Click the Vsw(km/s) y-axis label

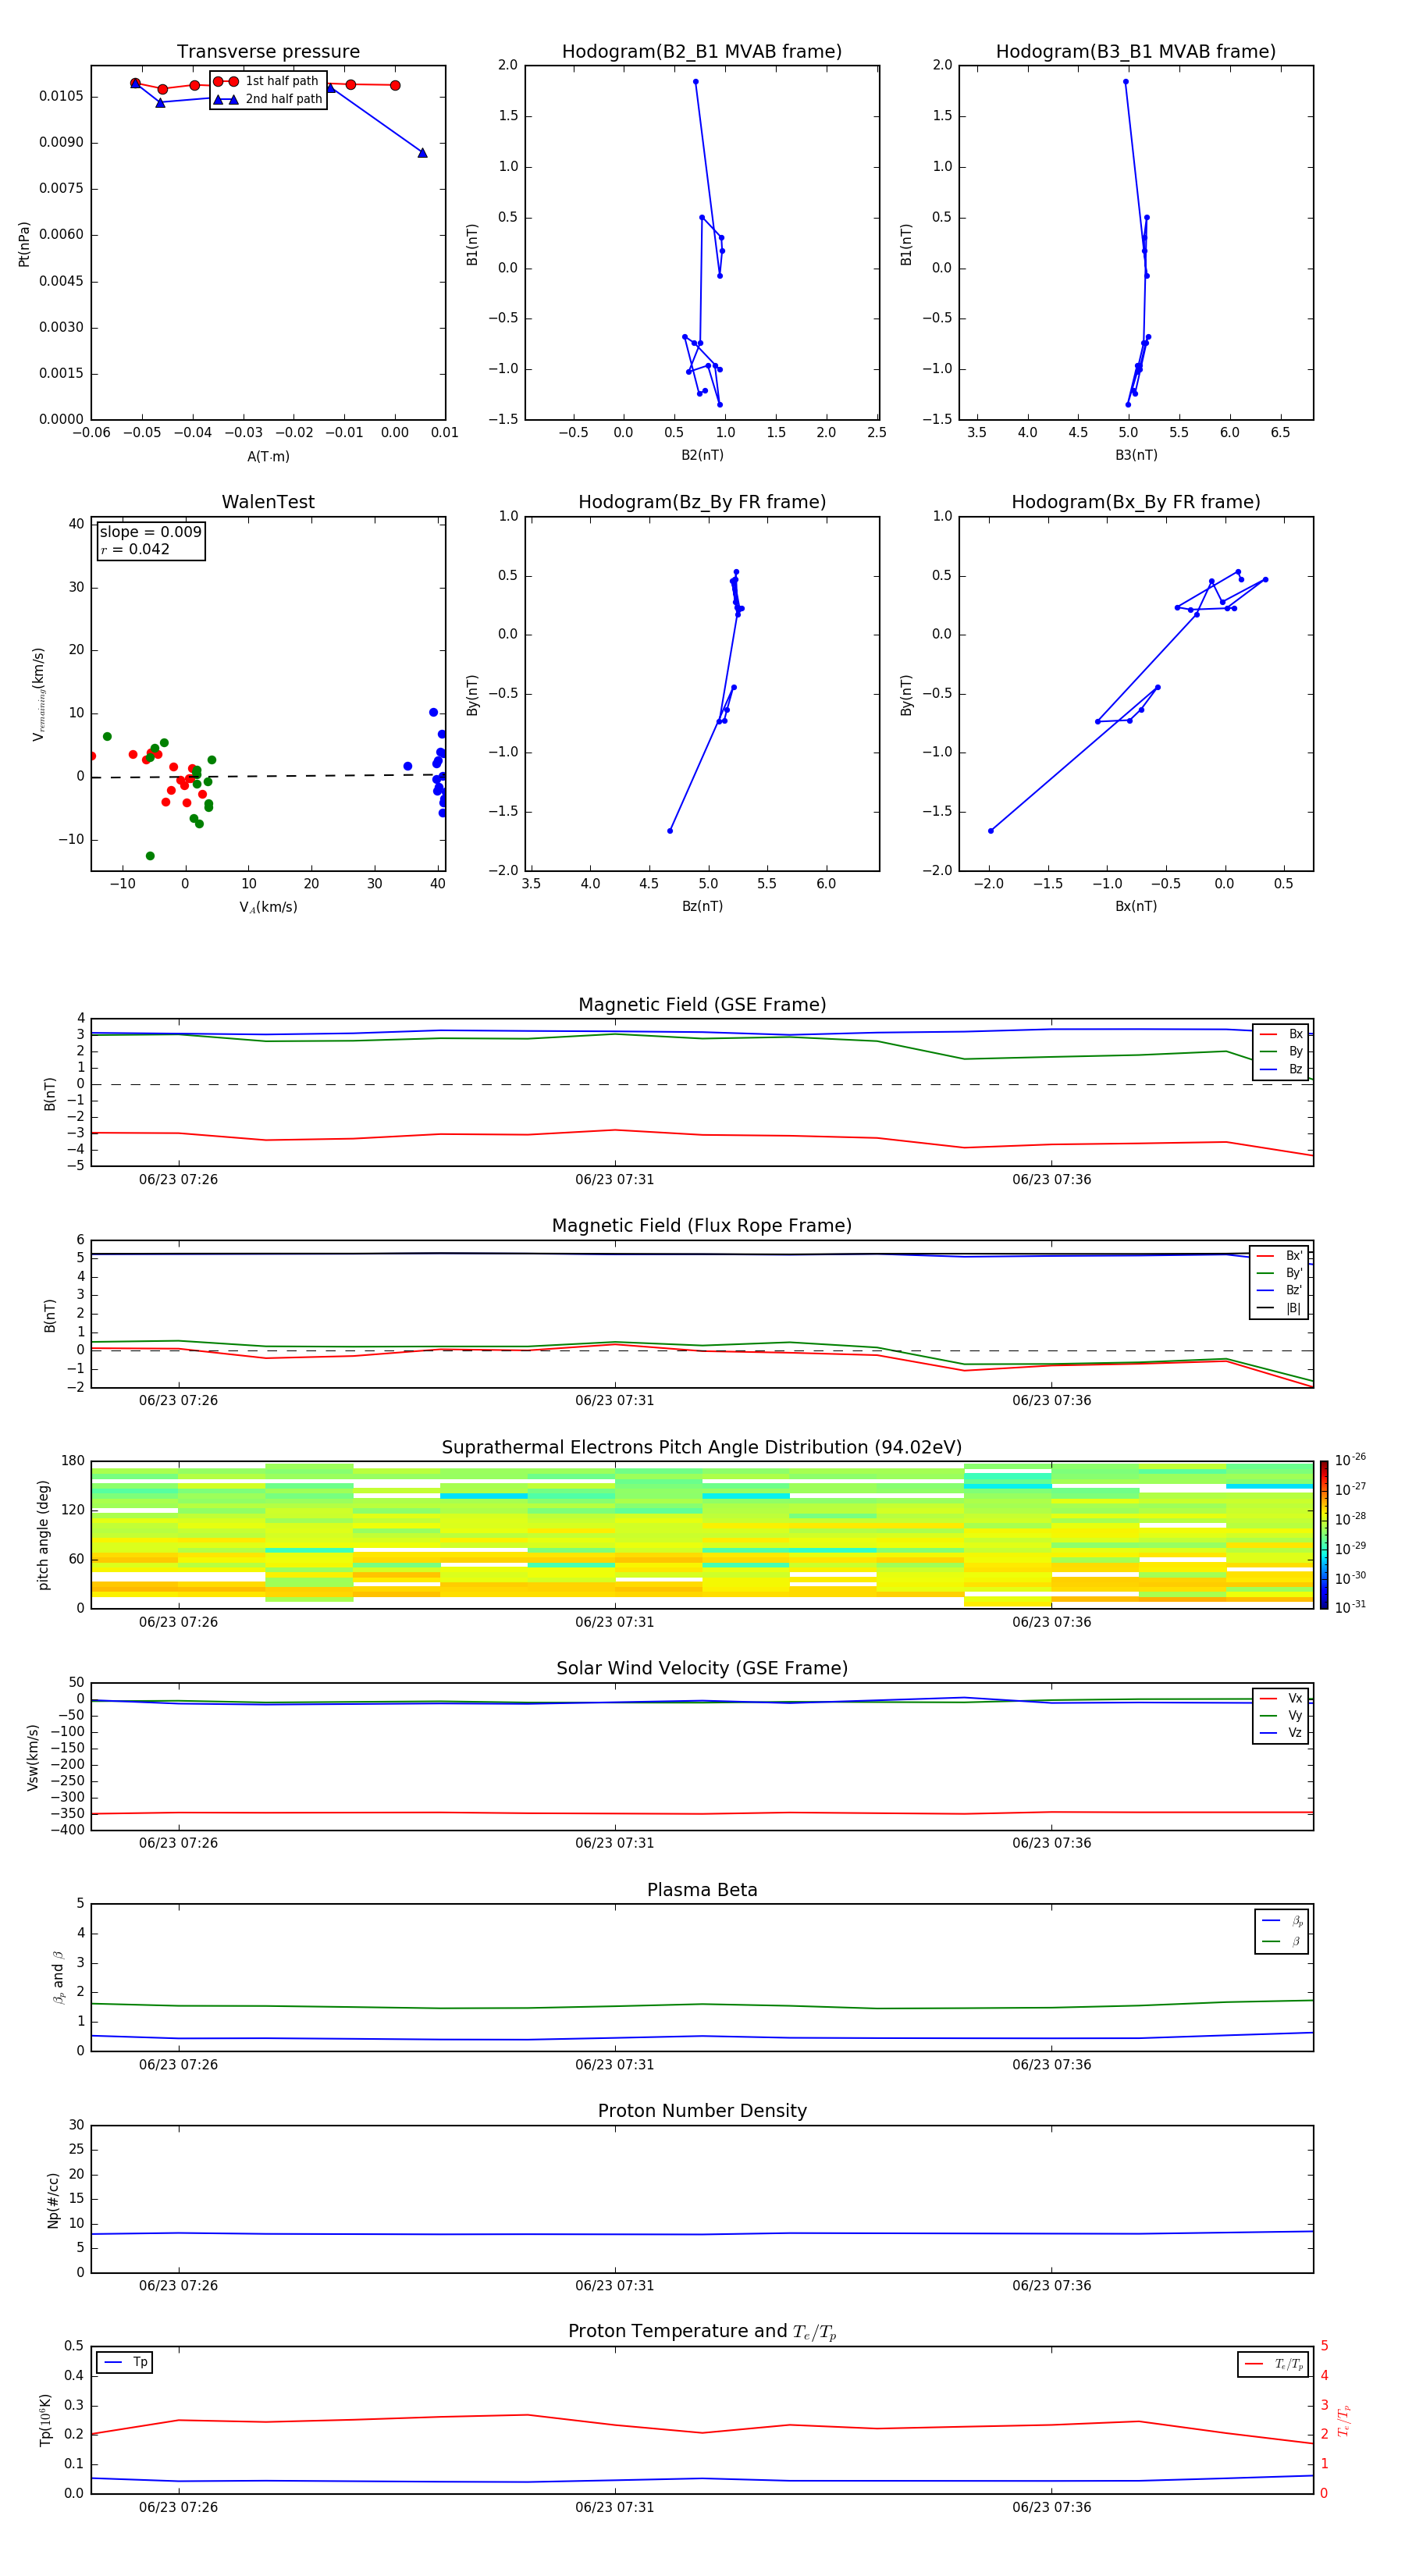point(32,1757)
